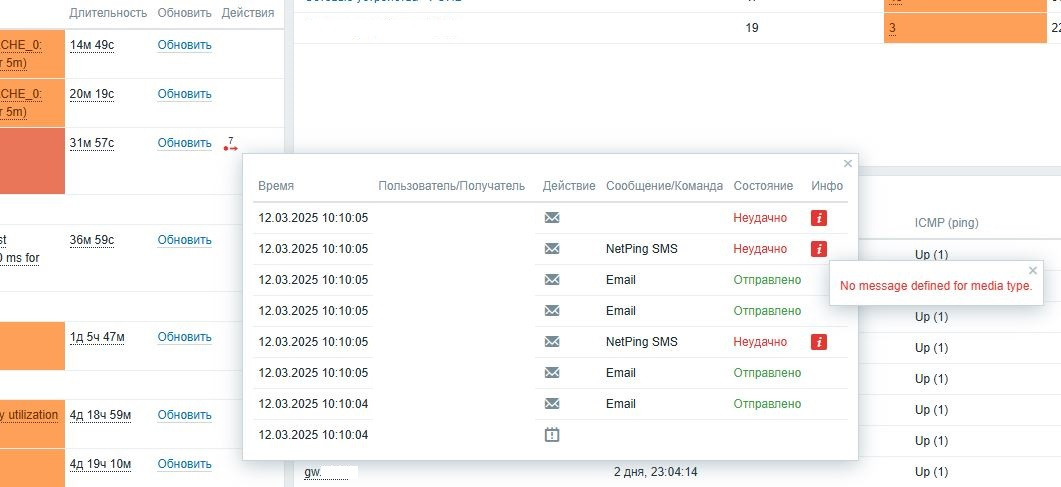Open the actions icon showing count 7
Screen dimensions: 1061x487
(x=231, y=145)
